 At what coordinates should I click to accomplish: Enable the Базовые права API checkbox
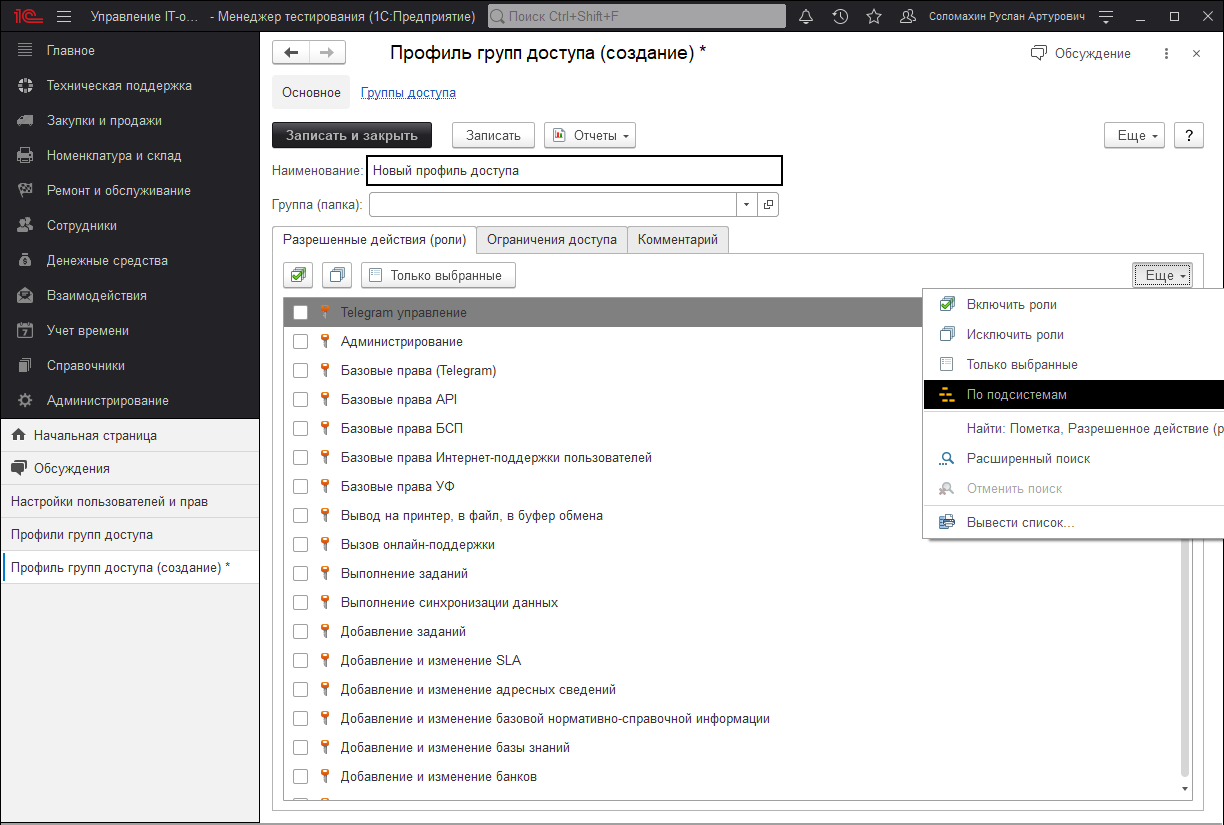coord(300,400)
